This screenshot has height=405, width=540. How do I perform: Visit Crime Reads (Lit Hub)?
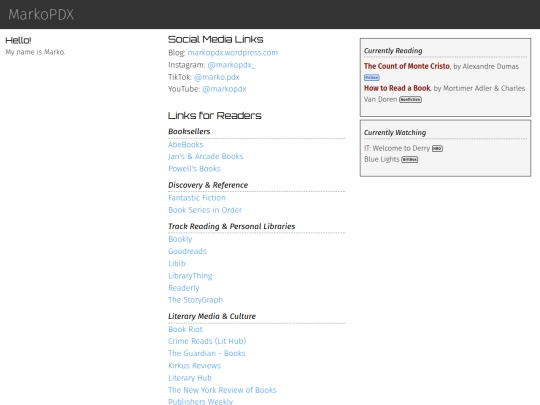(x=207, y=341)
